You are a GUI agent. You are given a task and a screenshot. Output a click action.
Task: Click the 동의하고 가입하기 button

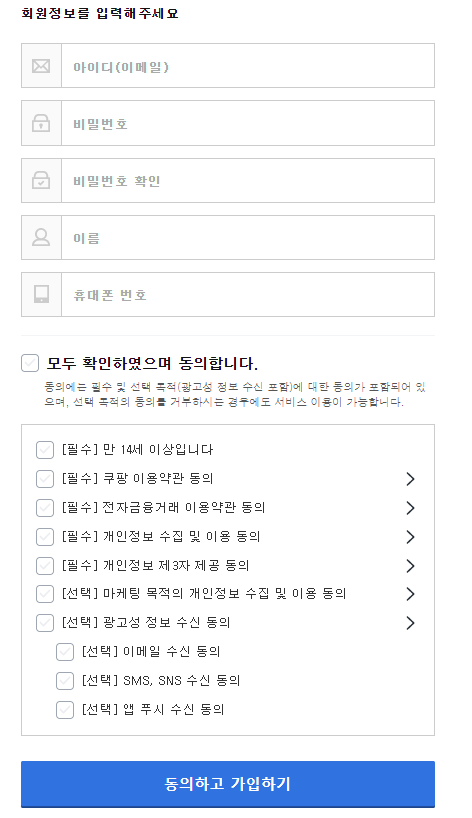[x=228, y=784]
